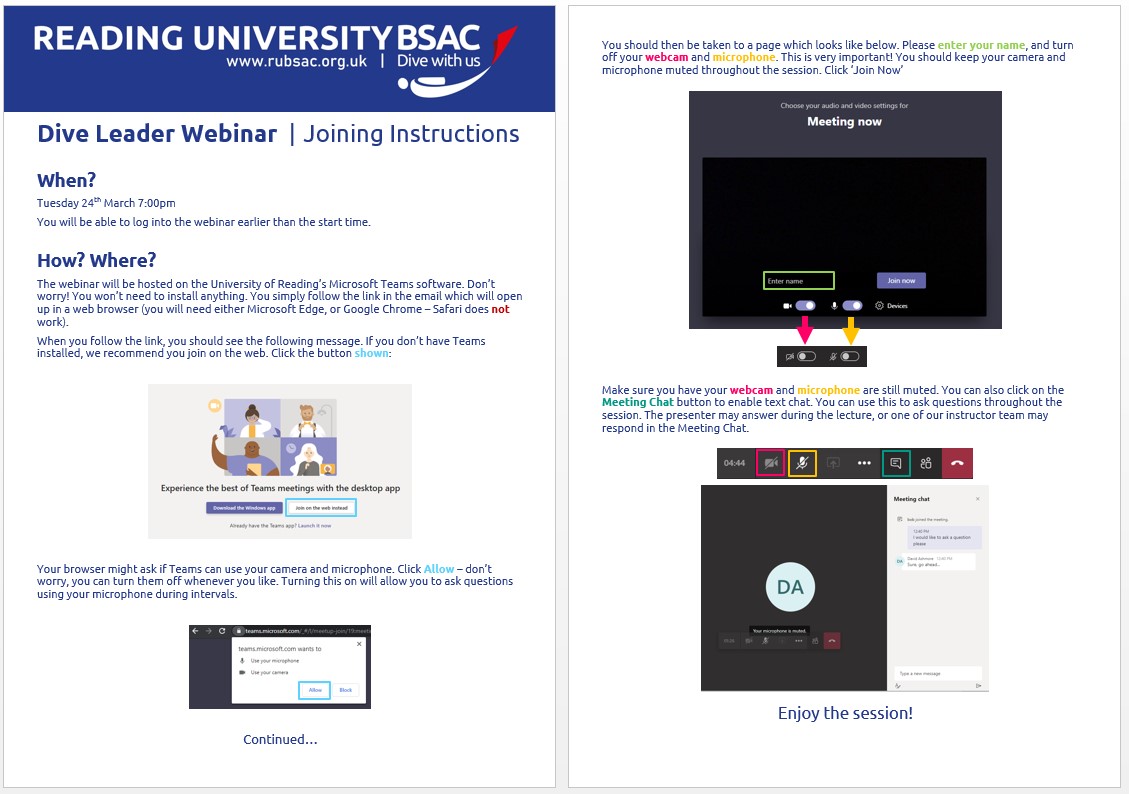This screenshot has height=794, width=1129.
Task: Turn off the switched-on camera toggle
Action: (806, 306)
